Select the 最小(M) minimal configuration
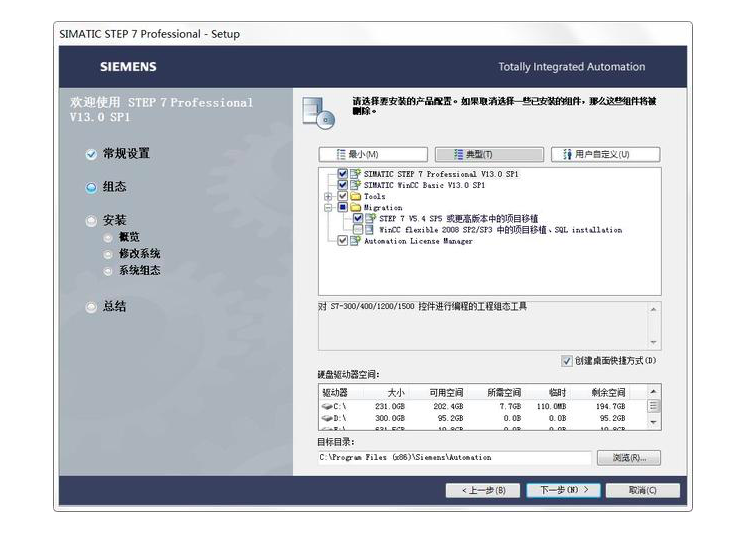 (x=373, y=154)
